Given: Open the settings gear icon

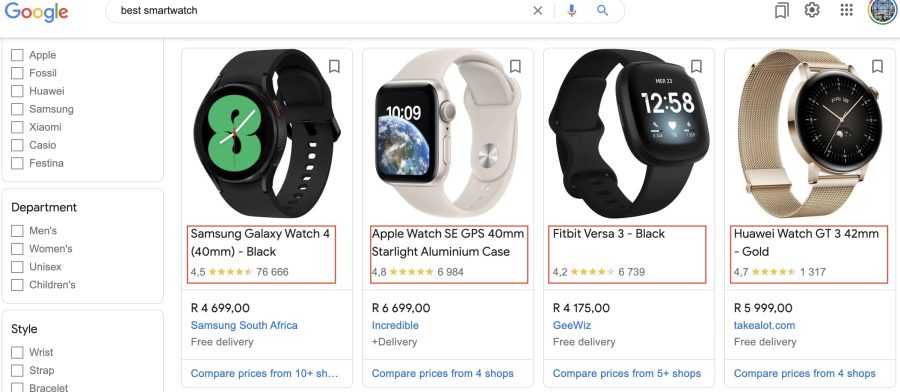Looking at the screenshot, I should (x=812, y=10).
